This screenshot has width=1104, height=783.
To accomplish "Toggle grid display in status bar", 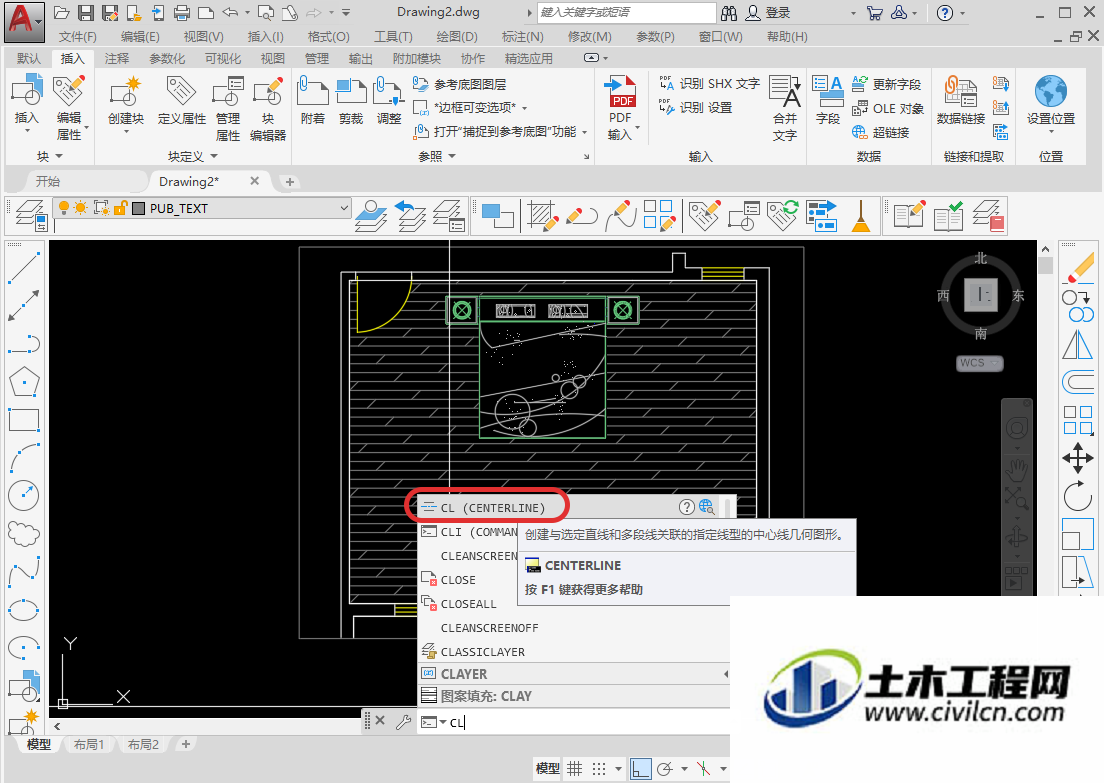I will (575, 768).
